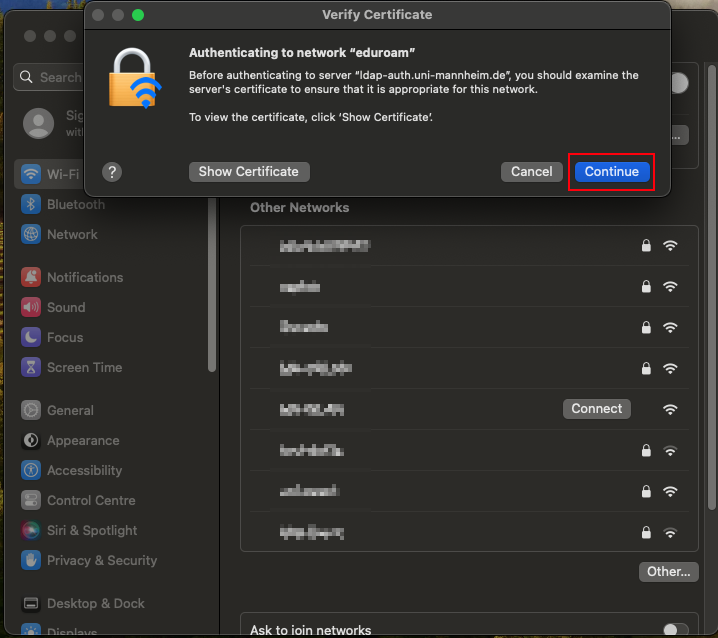
Task: Open the General gear icon
Action: [x=31, y=410]
